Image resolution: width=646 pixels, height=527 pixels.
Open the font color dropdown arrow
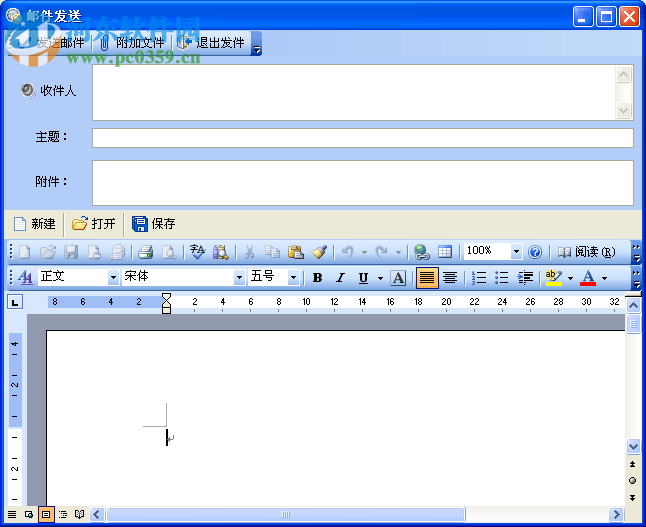click(x=604, y=278)
